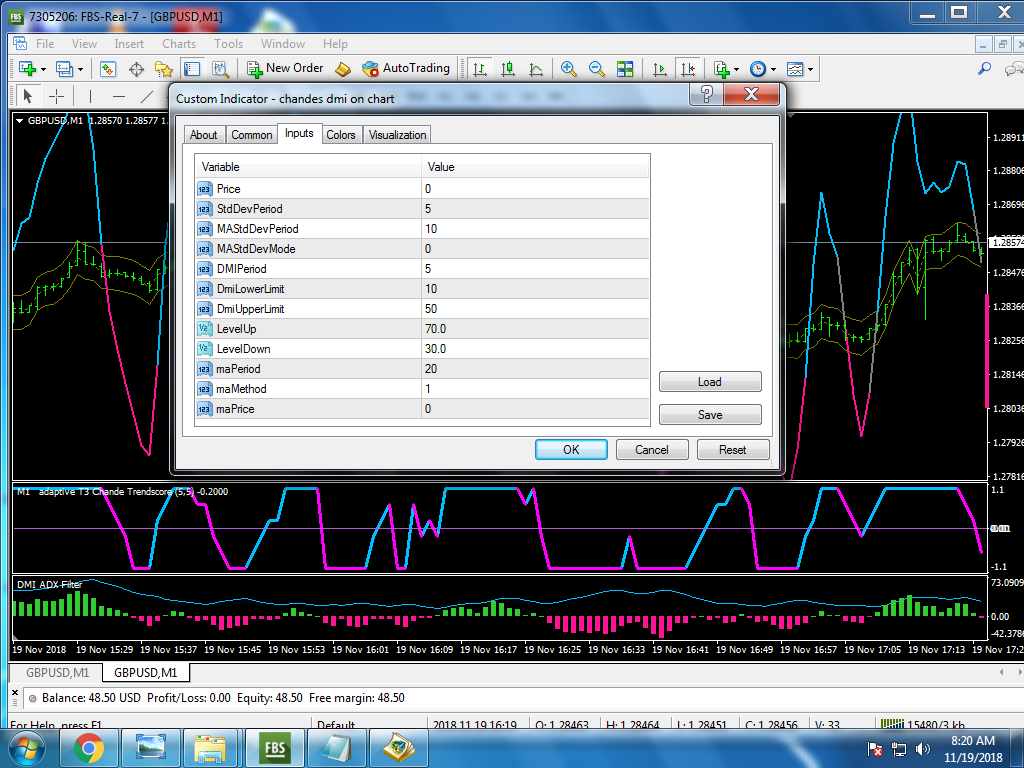Click the Zoom In magnifier icon
Viewport: 1024px width, 768px height.
569,69
